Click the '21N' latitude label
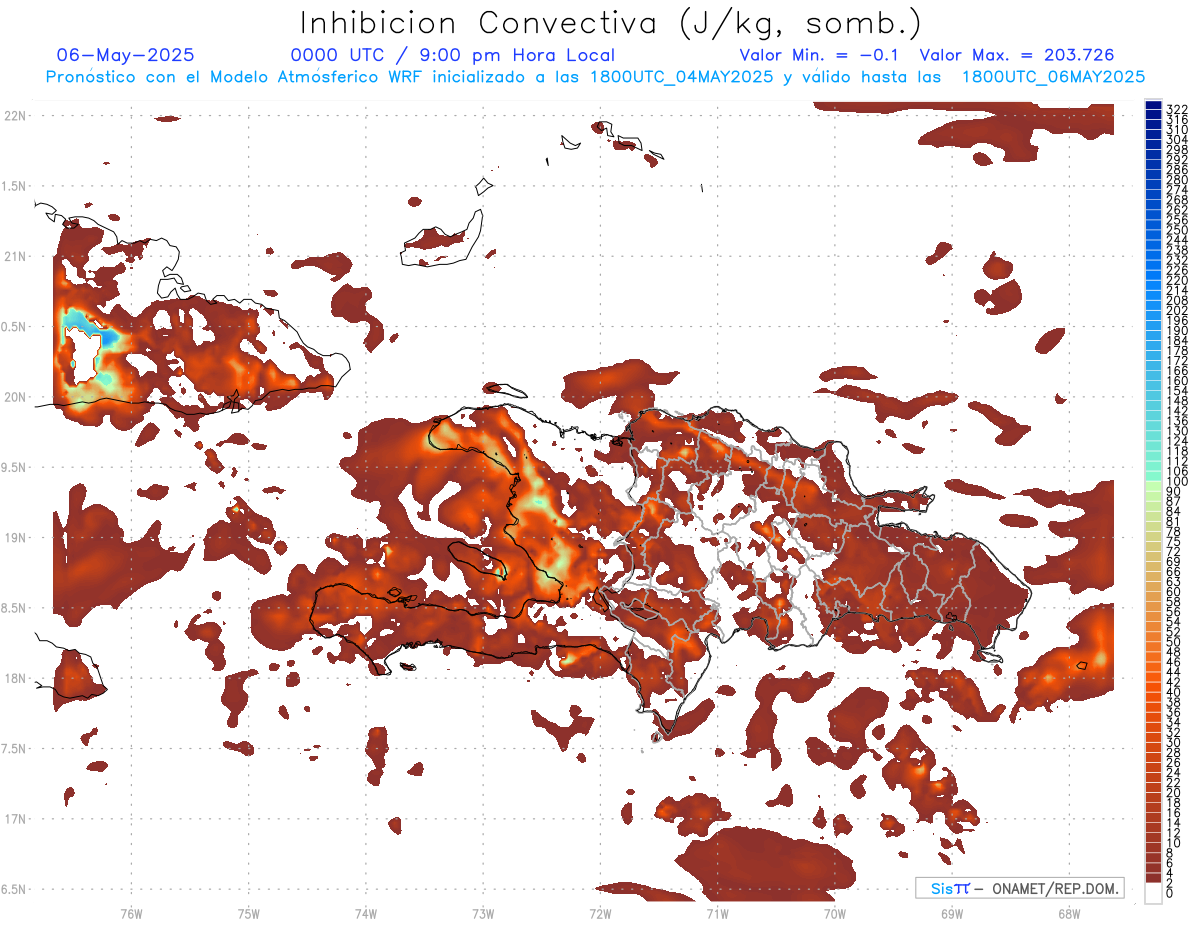 15,256
